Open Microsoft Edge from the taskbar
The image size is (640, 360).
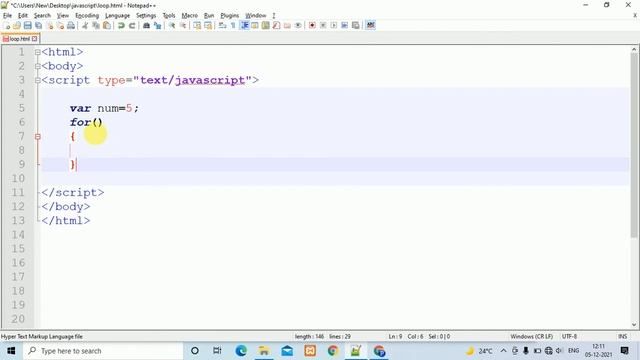241,351
